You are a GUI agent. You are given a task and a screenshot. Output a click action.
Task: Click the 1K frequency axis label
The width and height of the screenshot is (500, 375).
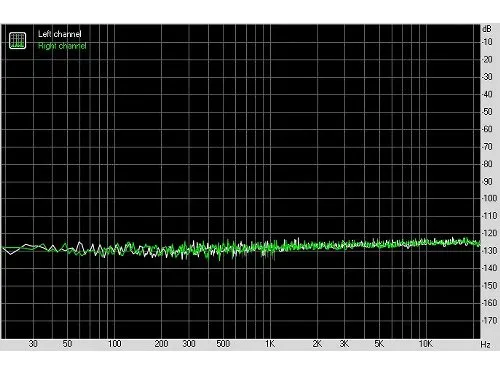pos(270,344)
